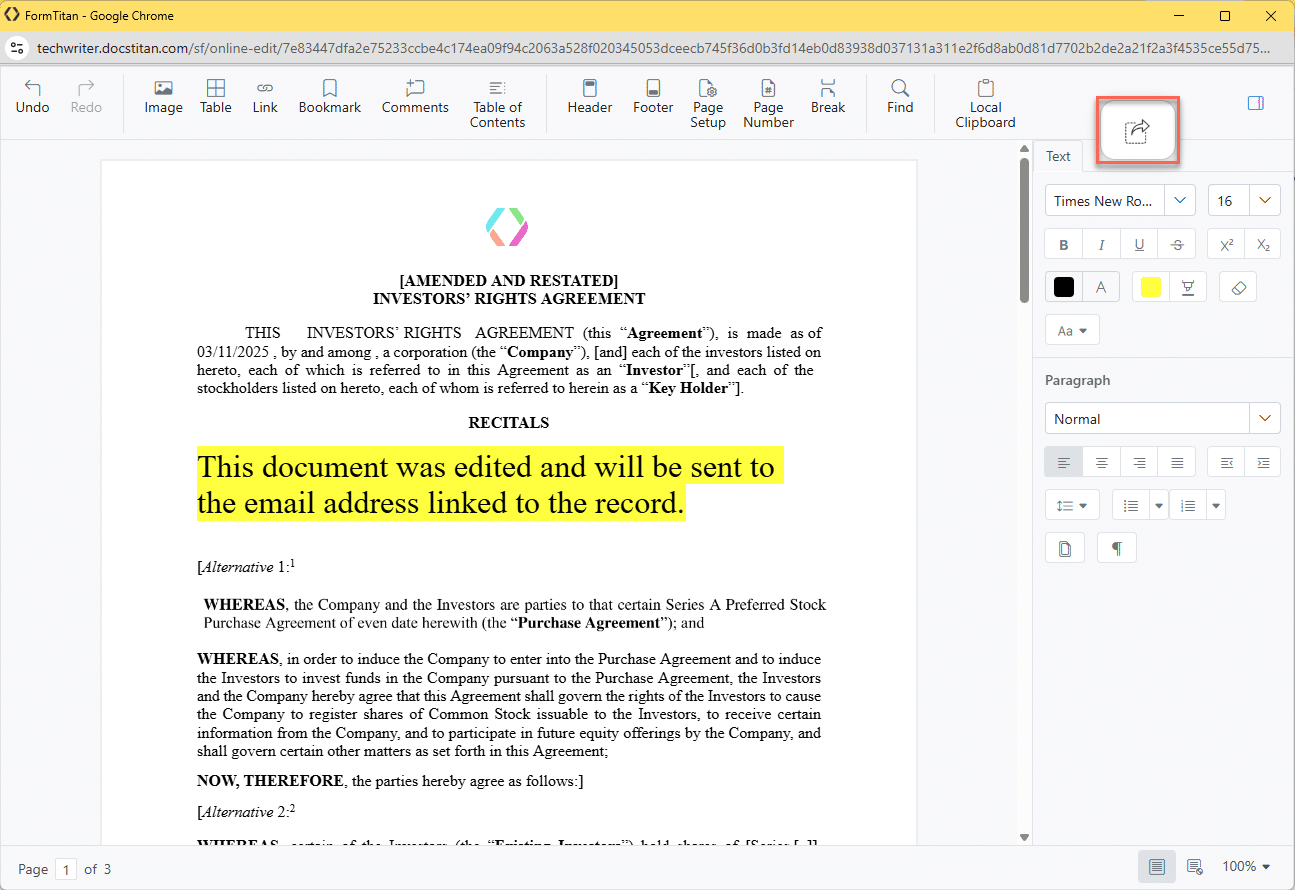Click the page number input field
This screenshot has width=1295, height=890.
(66, 869)
